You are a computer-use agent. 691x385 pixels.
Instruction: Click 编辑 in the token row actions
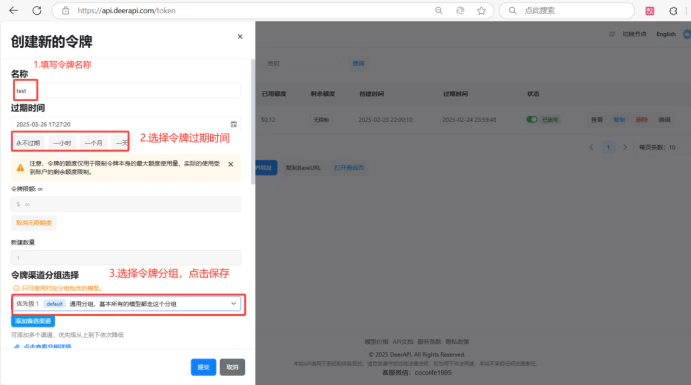click(664, 120)
